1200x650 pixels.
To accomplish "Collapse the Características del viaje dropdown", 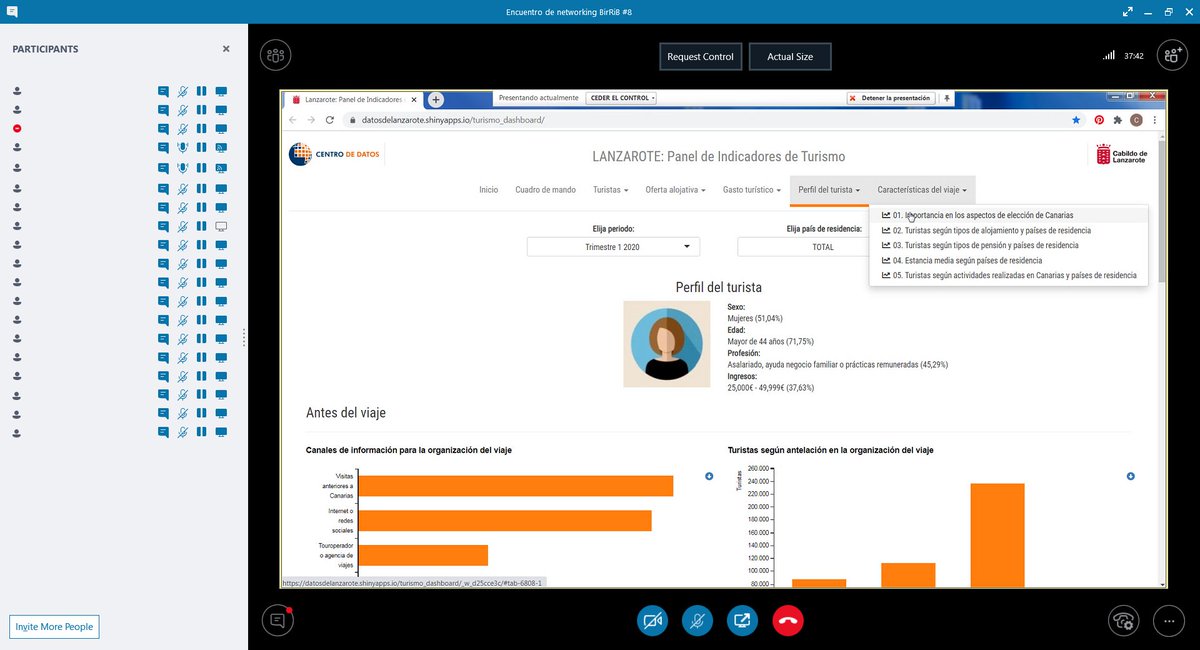I will click(x=922, y=189).
